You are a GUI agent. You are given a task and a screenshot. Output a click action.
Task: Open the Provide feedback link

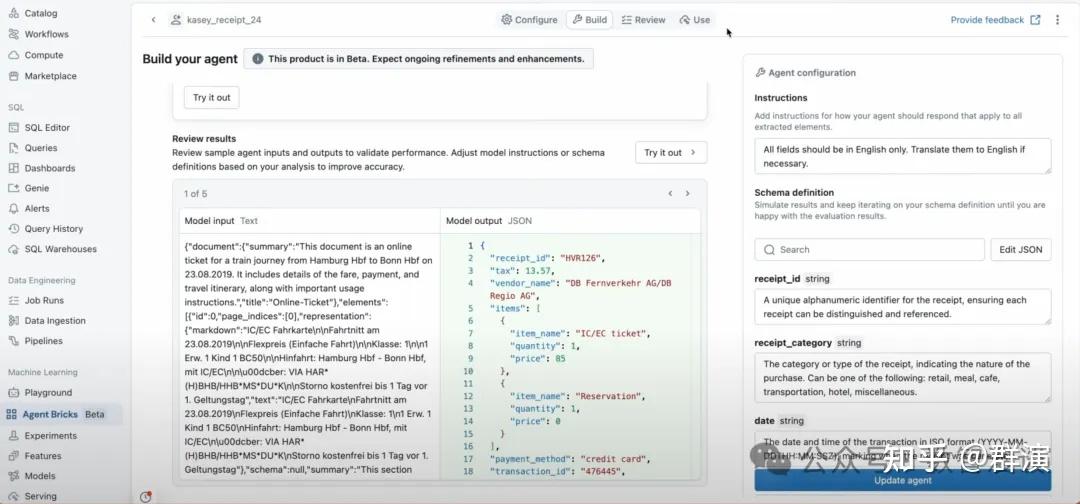995,20
